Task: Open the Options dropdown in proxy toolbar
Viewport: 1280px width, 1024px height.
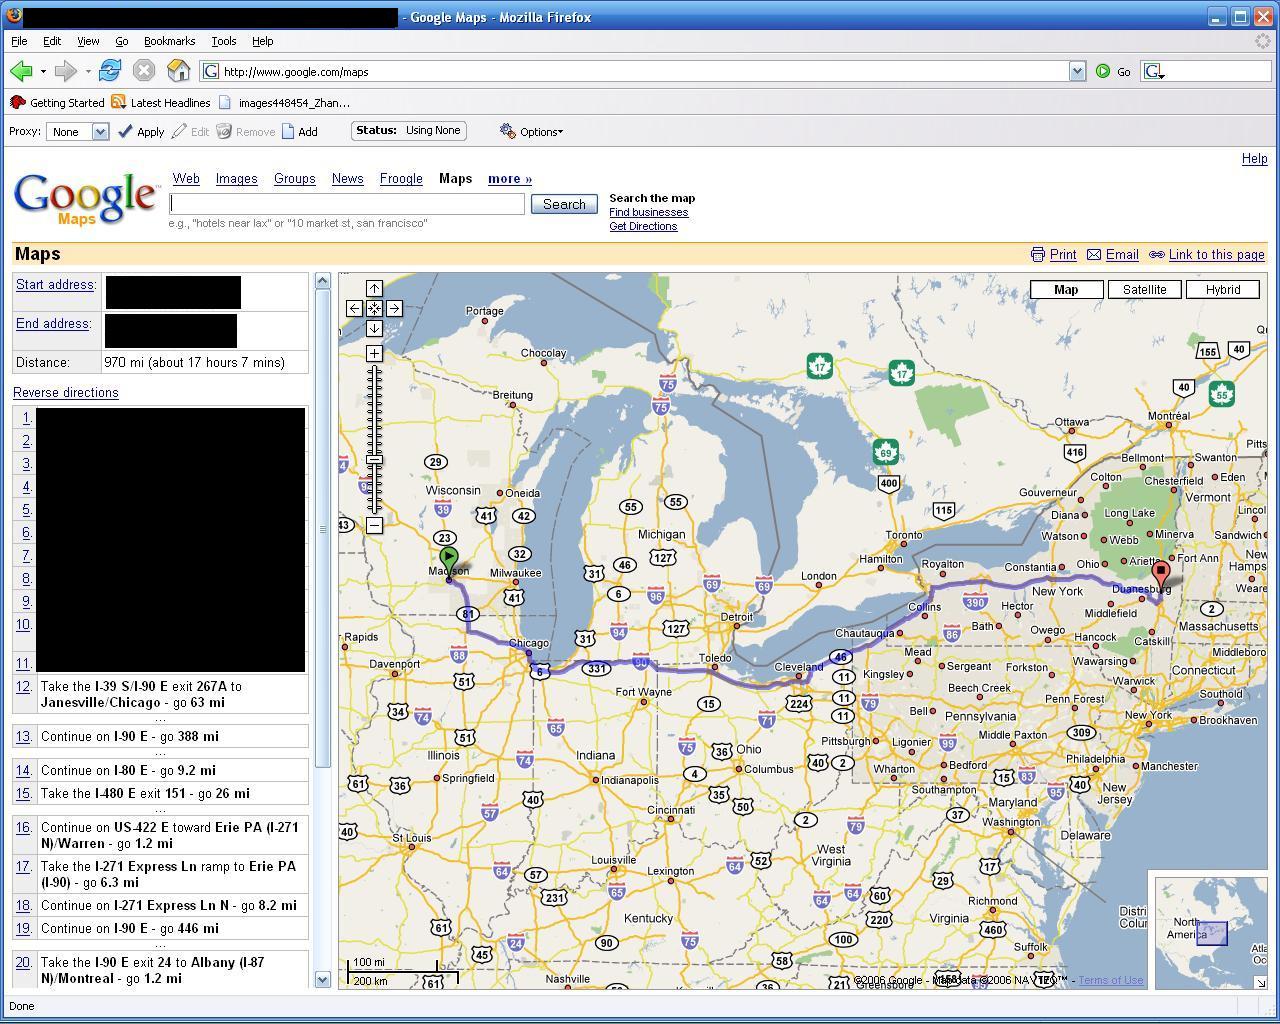Action: [x=531, y=131]
